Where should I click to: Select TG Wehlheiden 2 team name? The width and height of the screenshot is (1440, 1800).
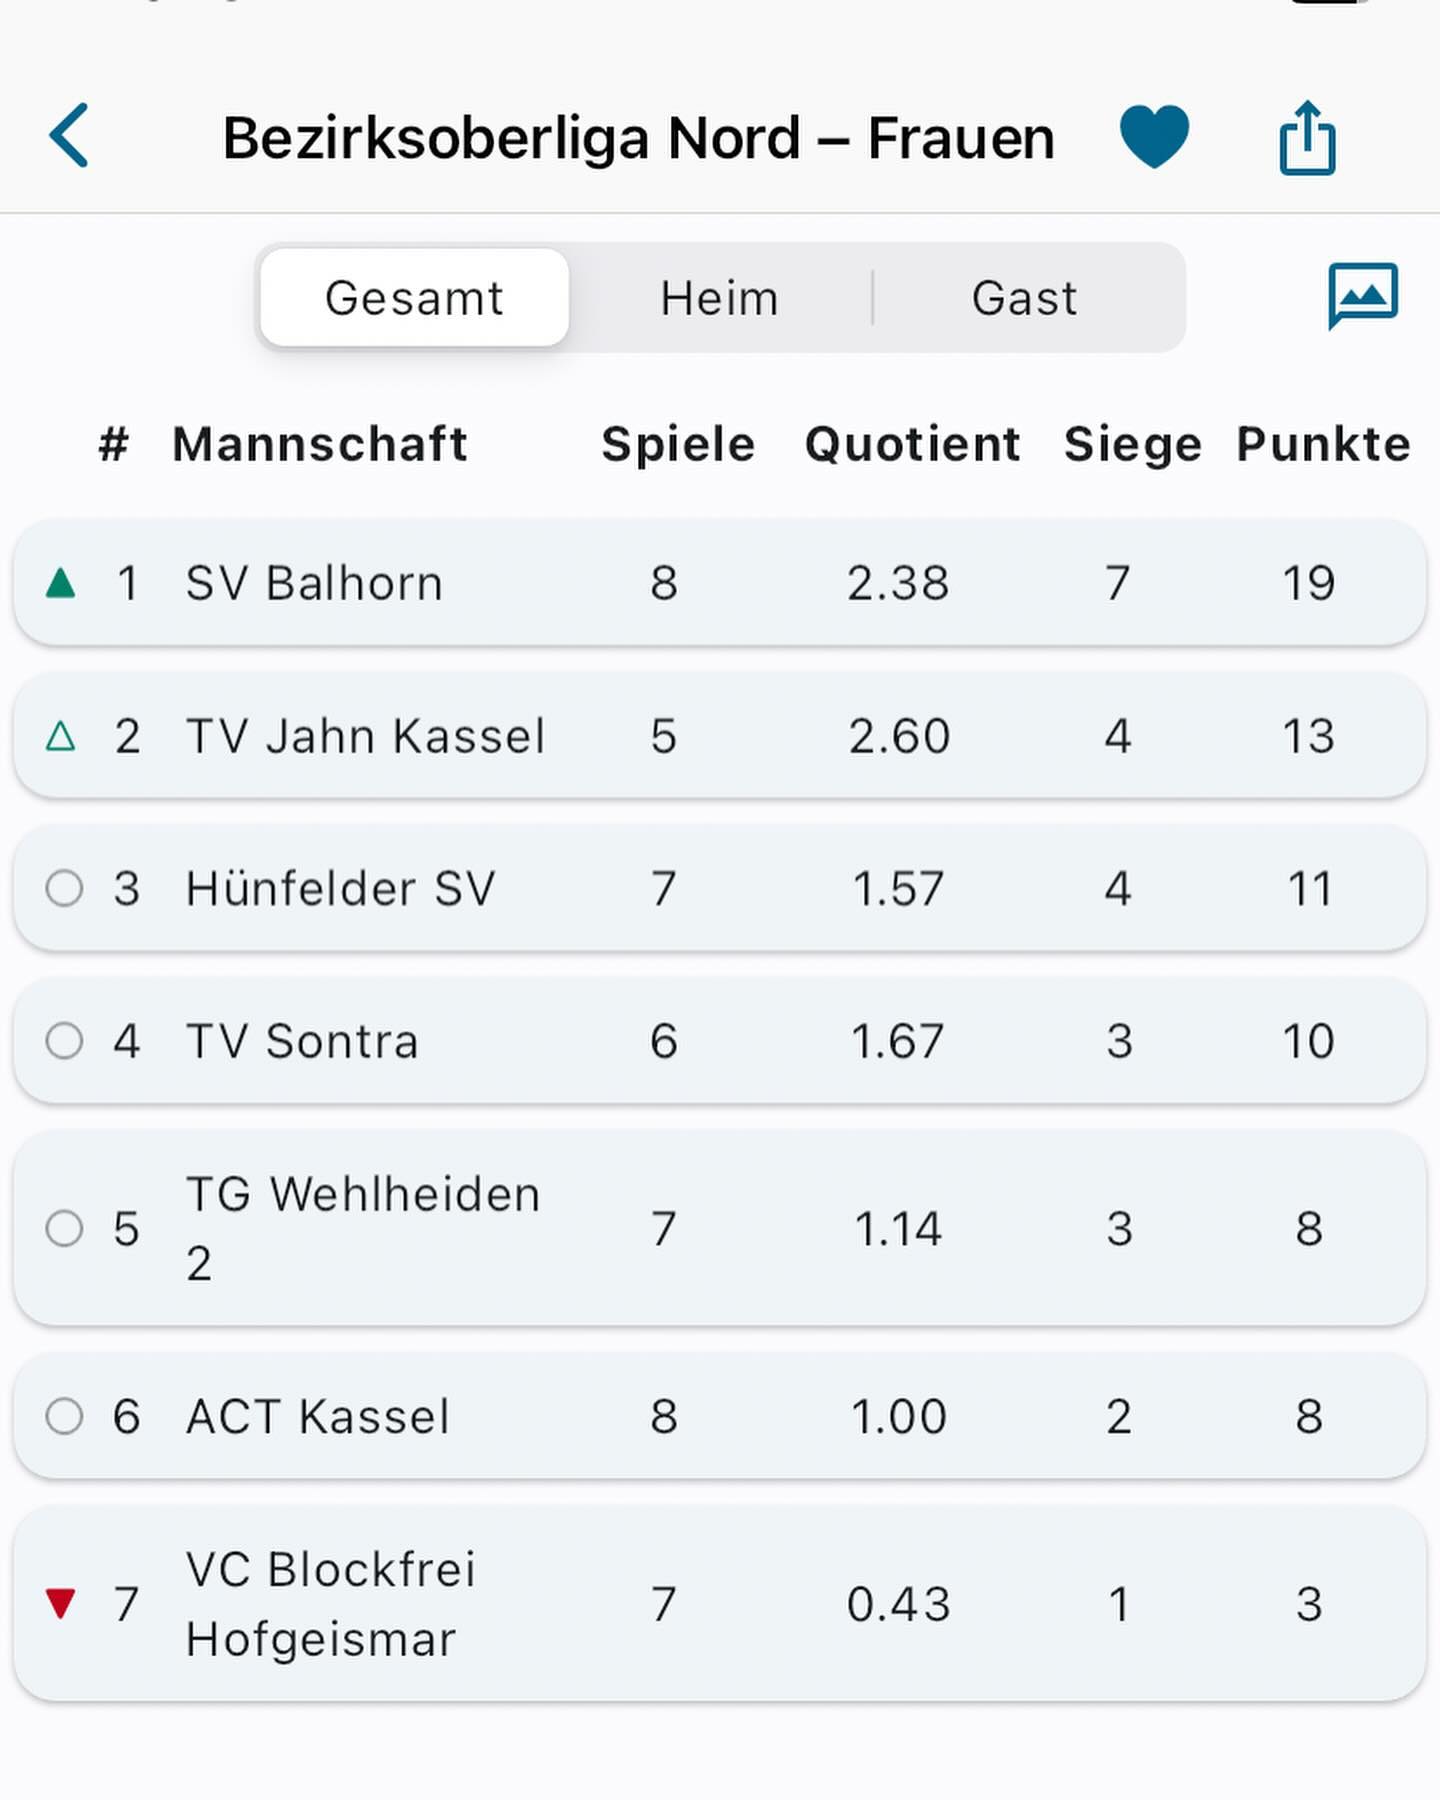tap(362, 1228)
